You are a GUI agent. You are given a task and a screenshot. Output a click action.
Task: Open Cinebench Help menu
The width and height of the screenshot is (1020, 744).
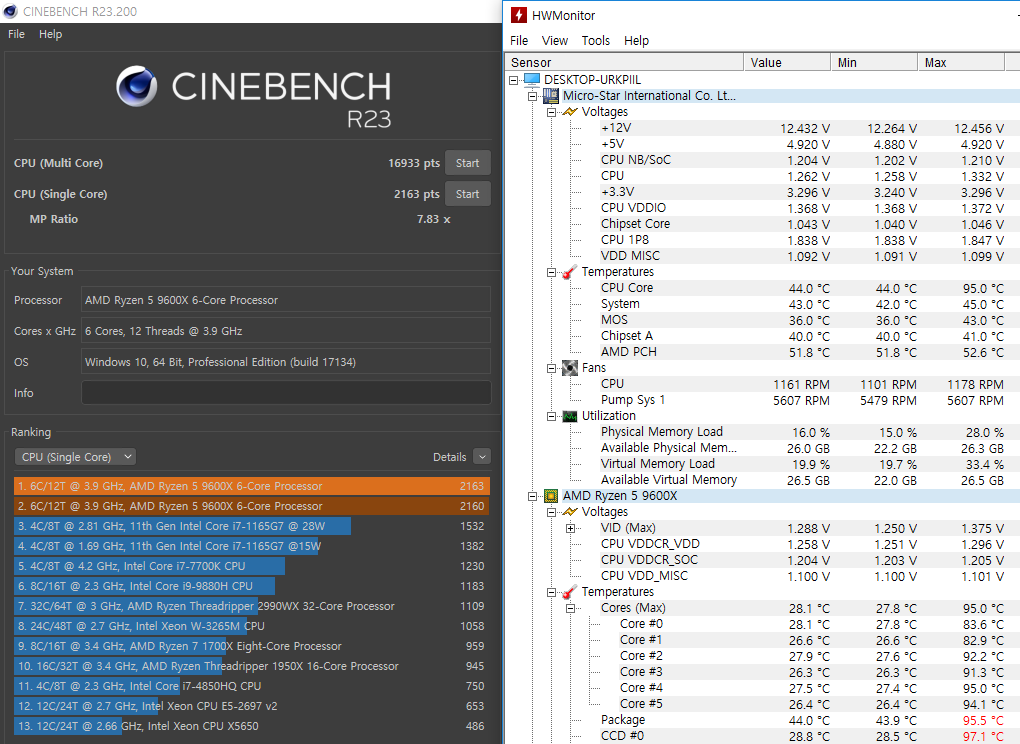click(51, 34)
